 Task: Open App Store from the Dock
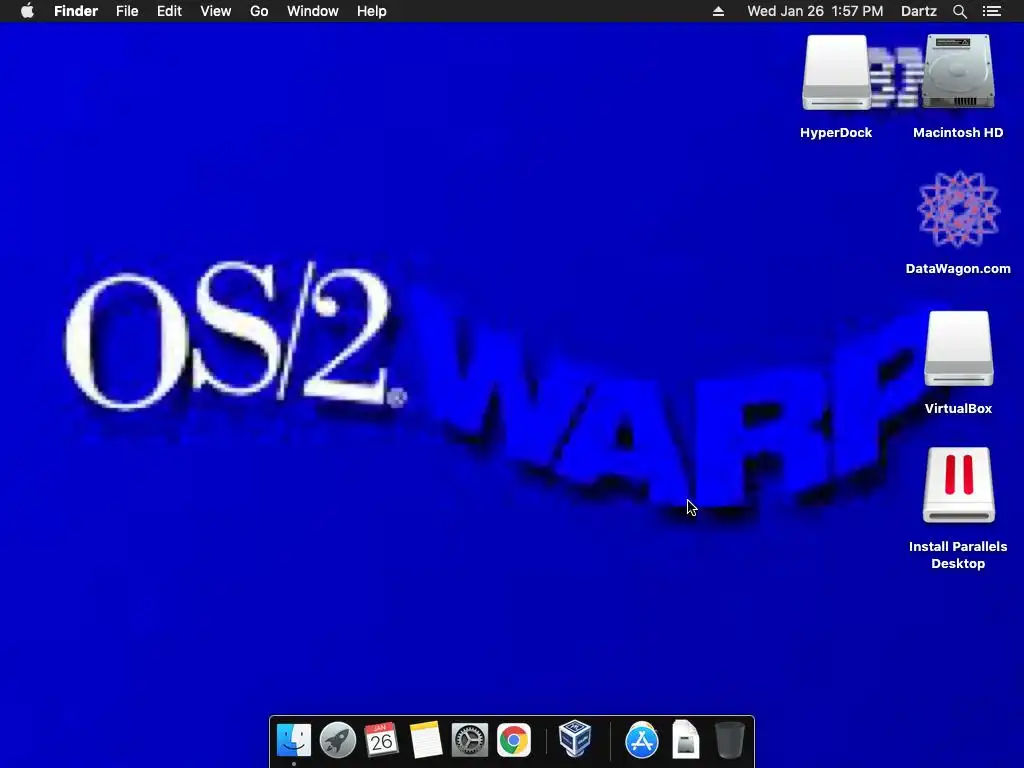(642, 741)
